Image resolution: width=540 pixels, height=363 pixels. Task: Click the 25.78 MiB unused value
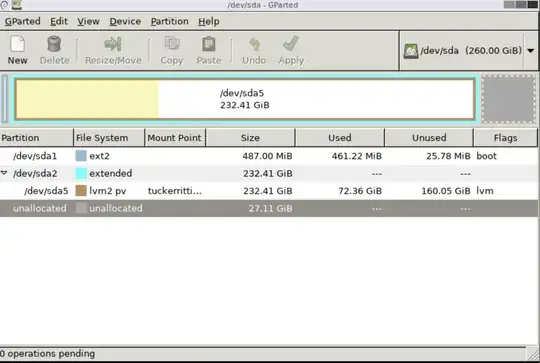pos(448,156)
